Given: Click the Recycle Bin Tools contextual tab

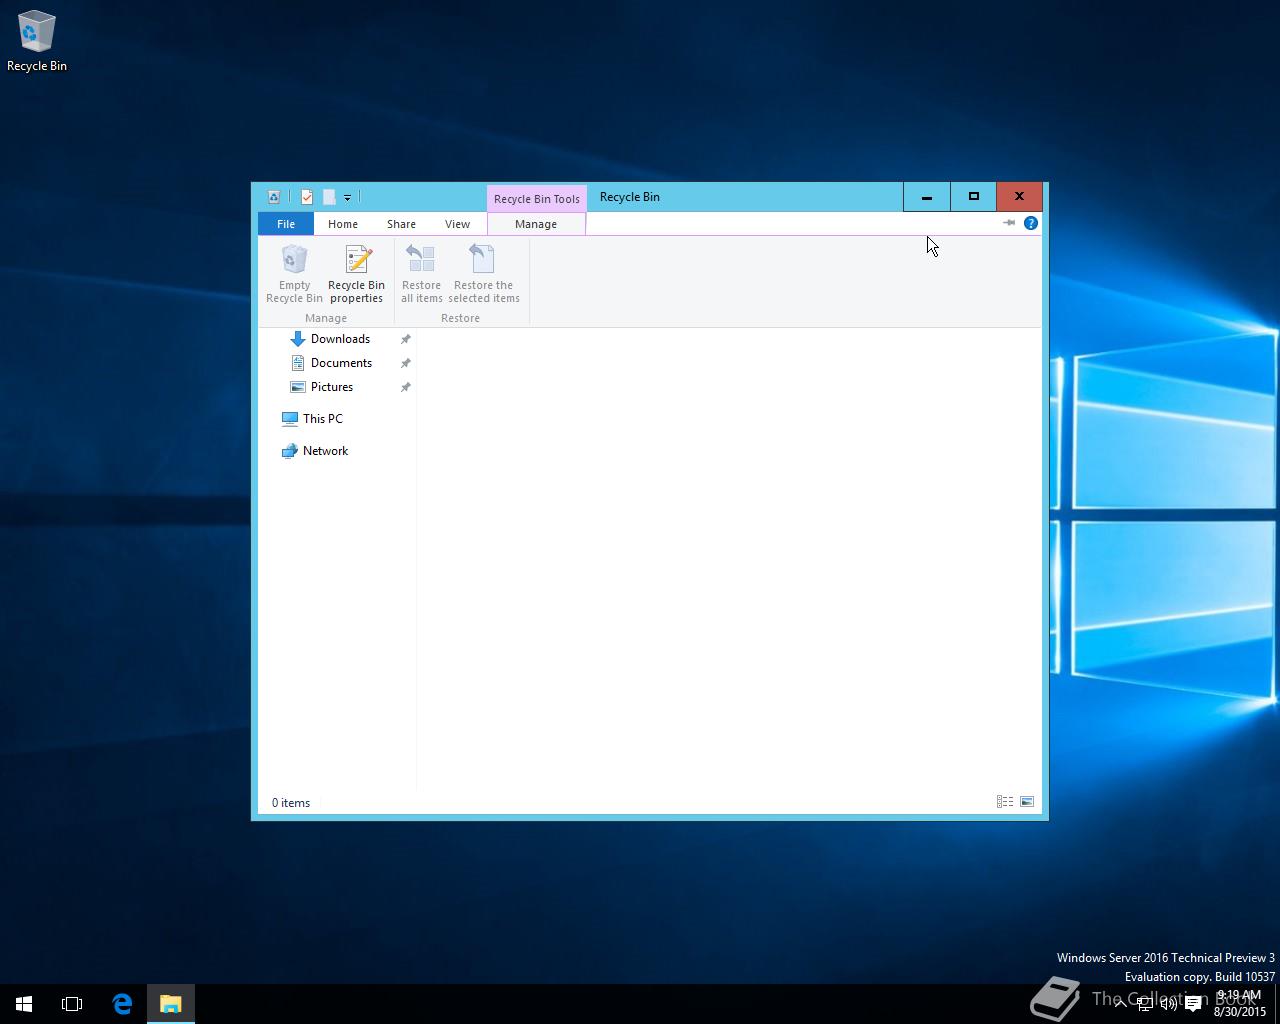Looking at the screenshot, I should click(537, 198).
